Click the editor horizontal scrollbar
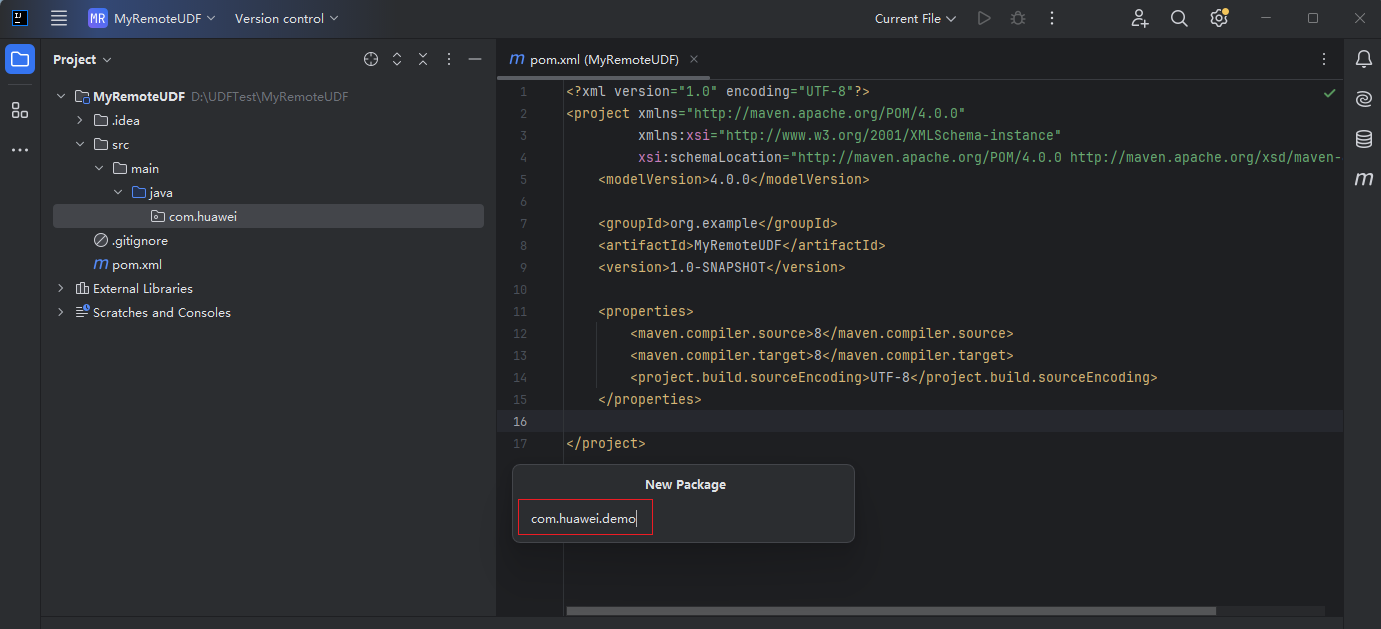This screenshot has height=629, width=1381. click(x=891, y=610)
